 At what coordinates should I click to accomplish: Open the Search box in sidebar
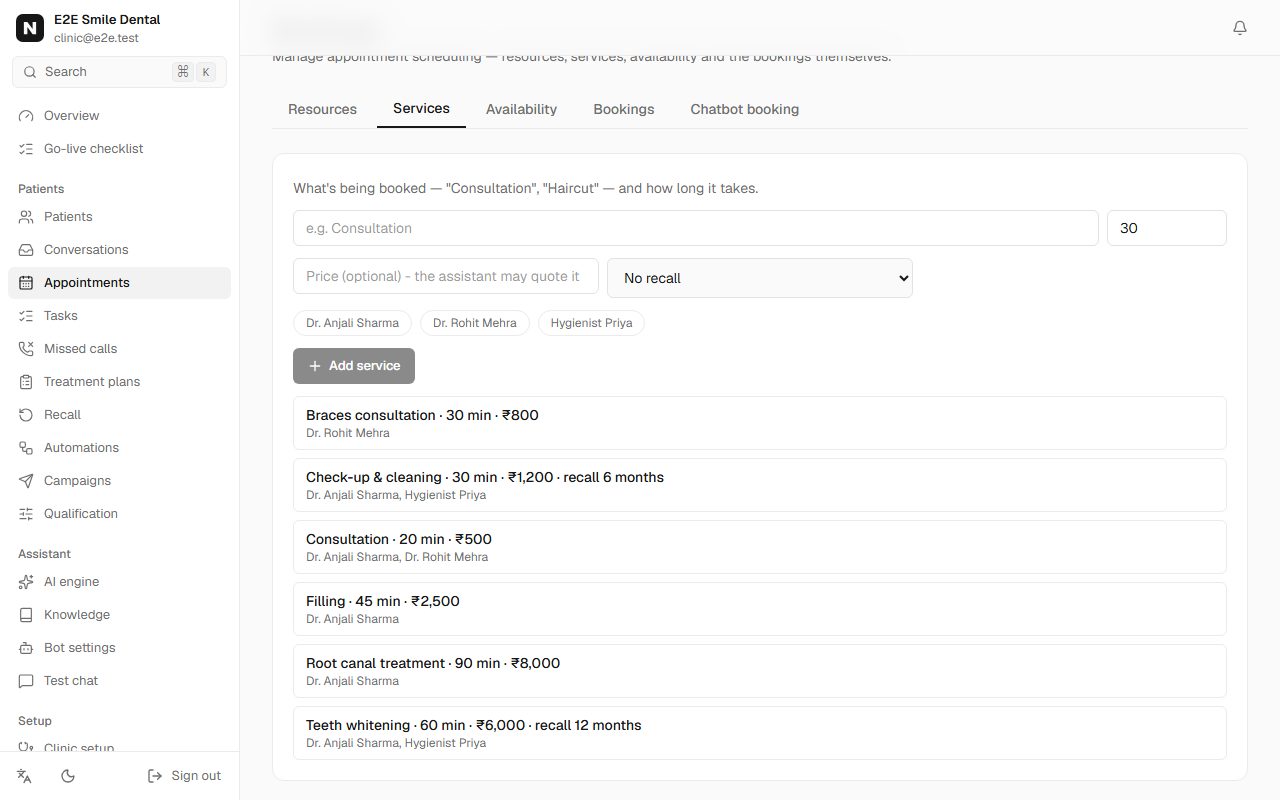119,72
